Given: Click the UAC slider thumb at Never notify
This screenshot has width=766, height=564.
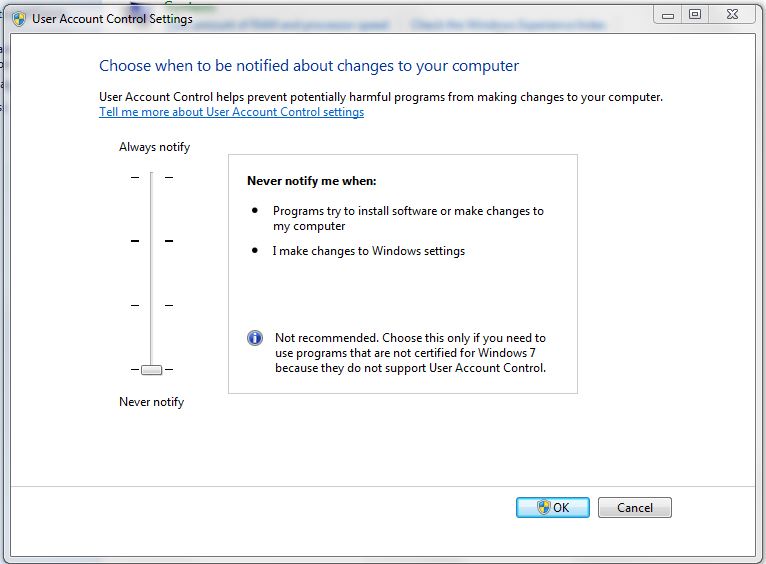Looking at the screenshot, I should pyautogui.click(x=151, y=370).
